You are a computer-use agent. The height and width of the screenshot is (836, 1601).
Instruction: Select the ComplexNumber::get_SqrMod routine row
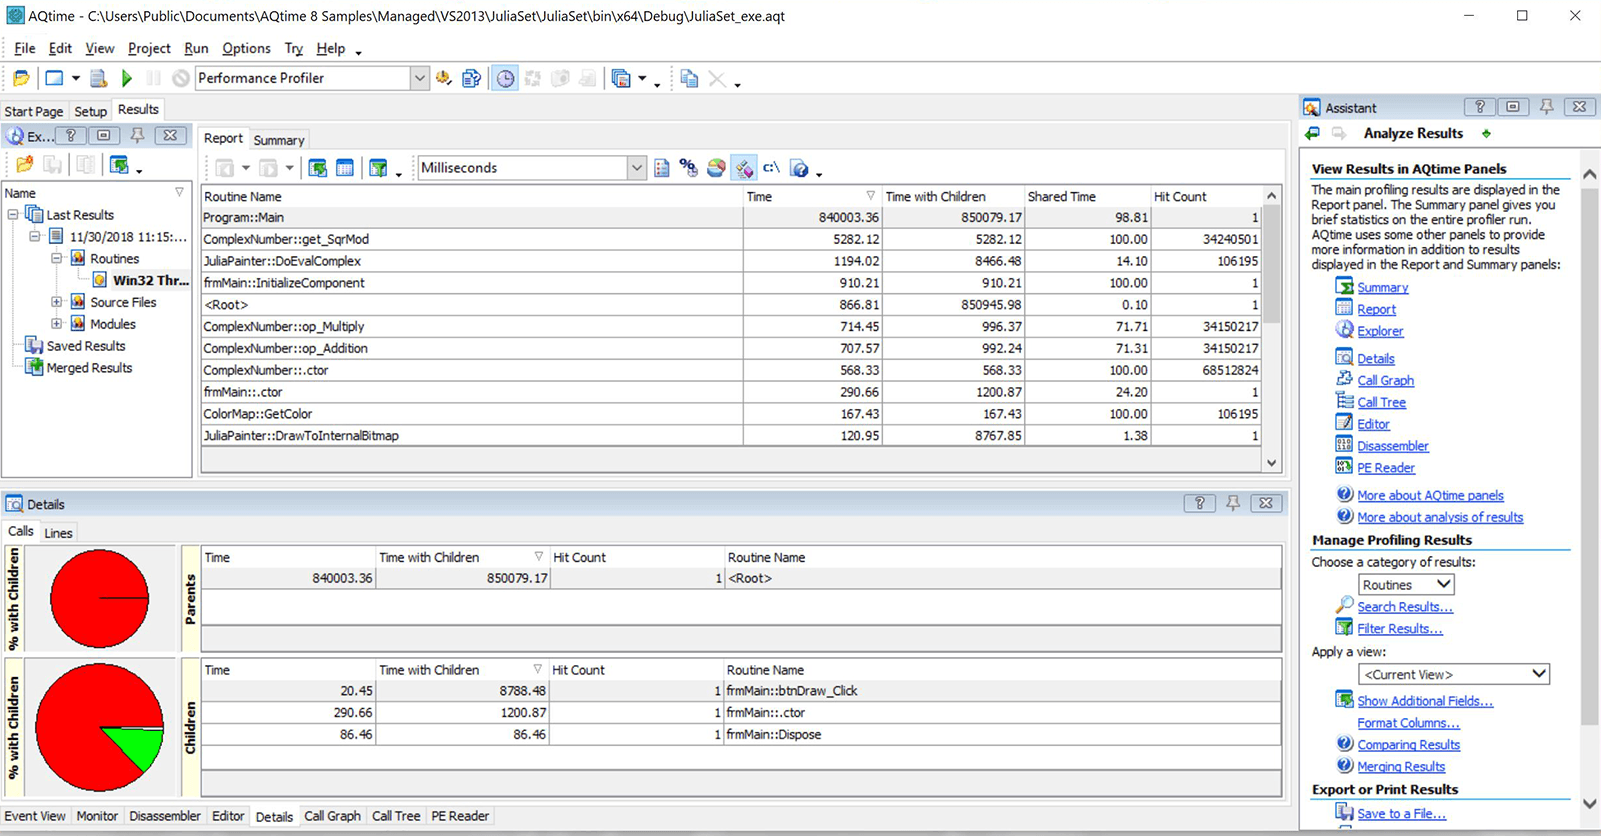[x=729, y=240]
